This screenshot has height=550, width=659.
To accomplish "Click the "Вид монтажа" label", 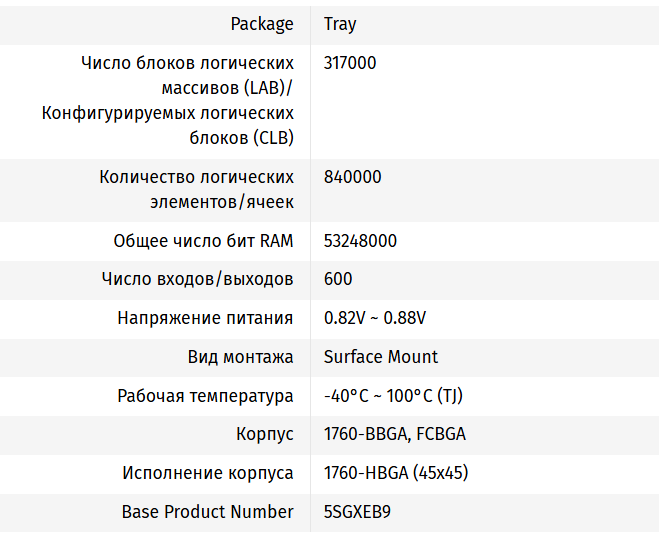I will [x=240, y=357].
